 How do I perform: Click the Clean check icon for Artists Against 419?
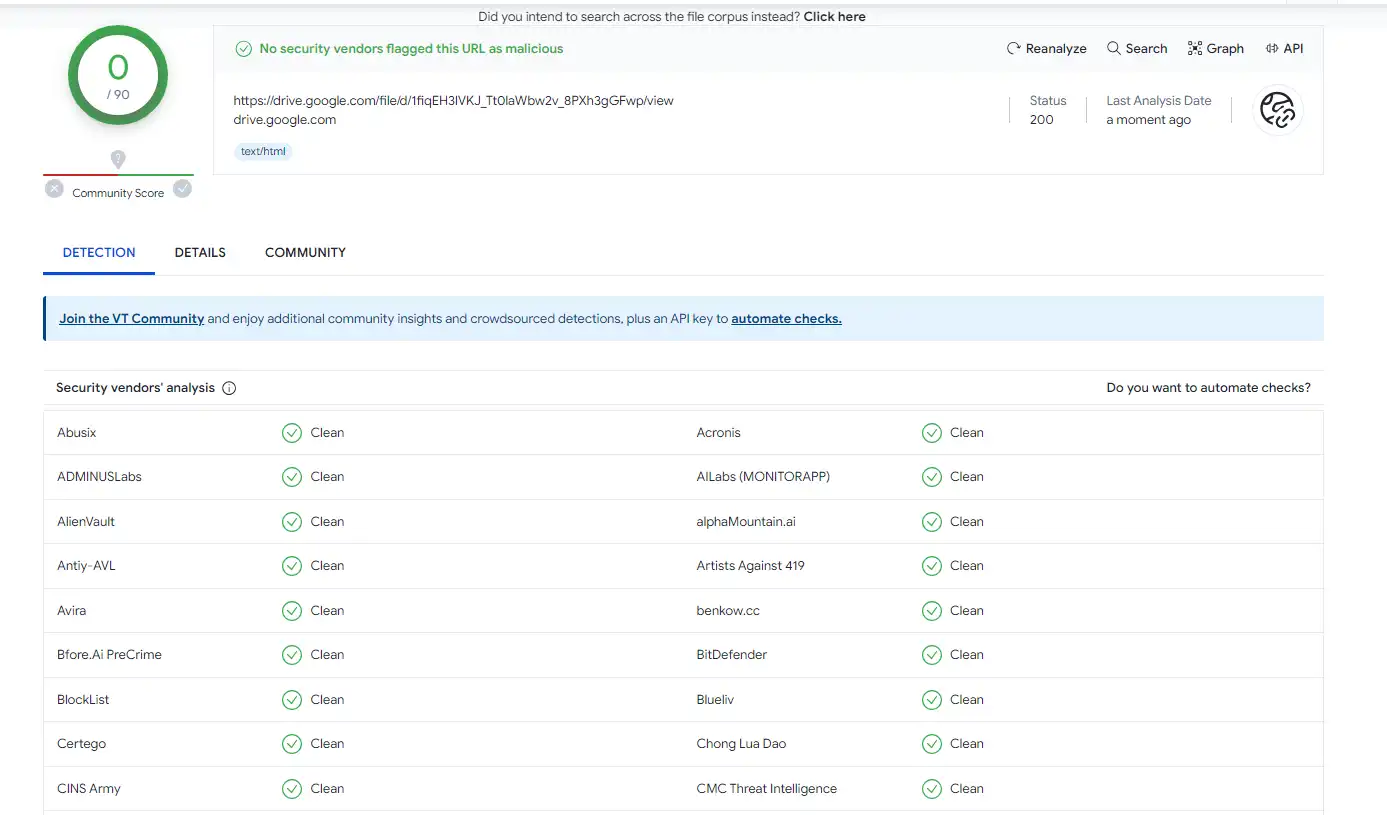click(x=931, y=566)
